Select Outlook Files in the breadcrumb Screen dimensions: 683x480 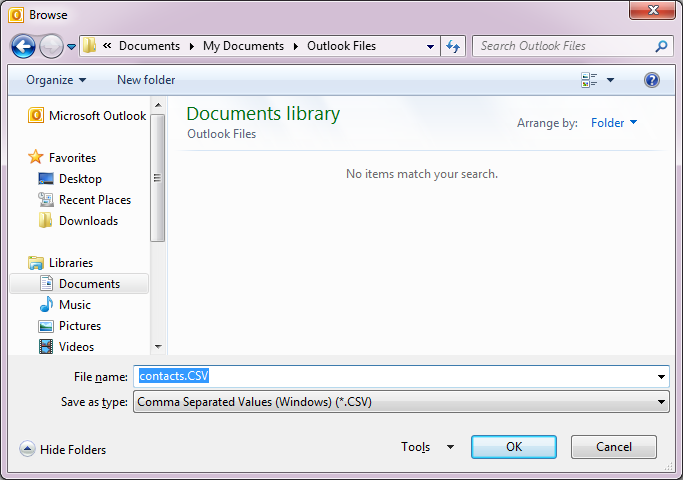coord(342,46)
